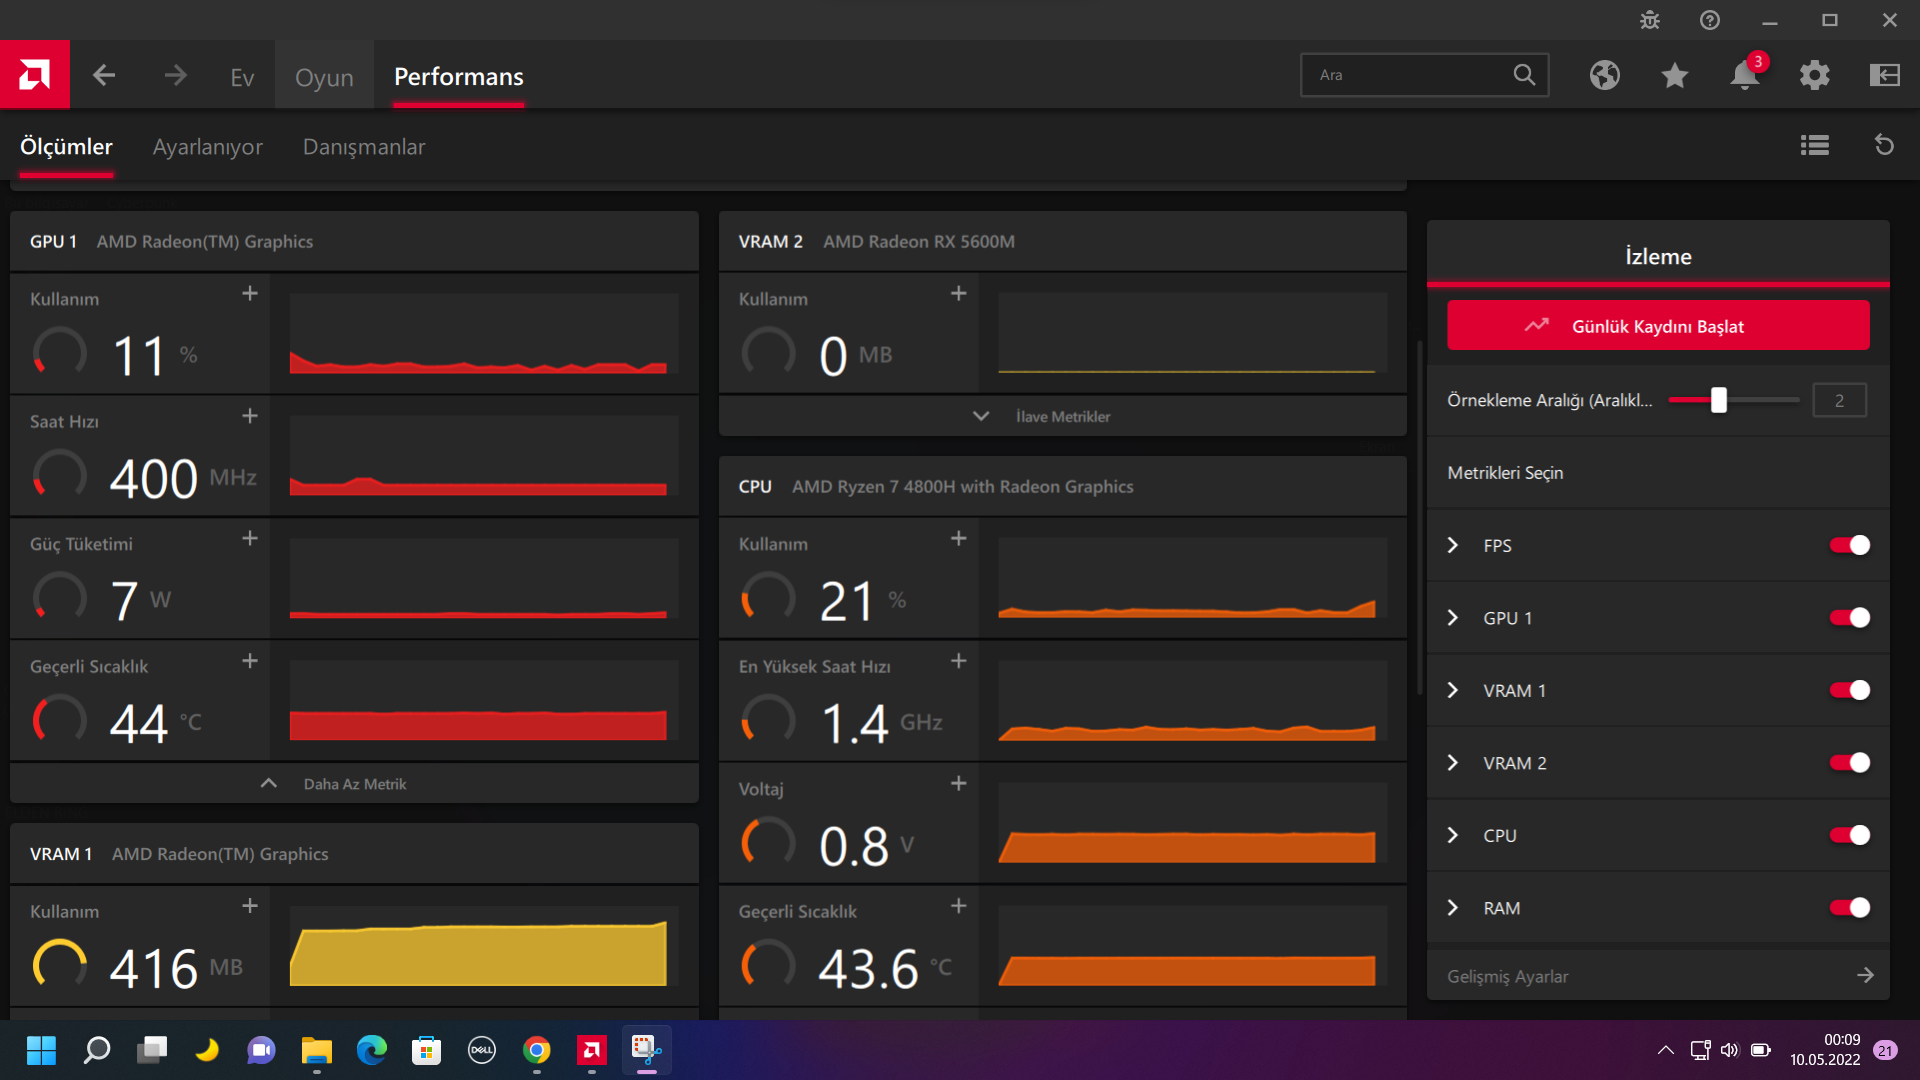The width and height of the screenshot is (1920, 1080).
Task: Turn off the VRAM 2 toggle
Action: coord(1849,763)
